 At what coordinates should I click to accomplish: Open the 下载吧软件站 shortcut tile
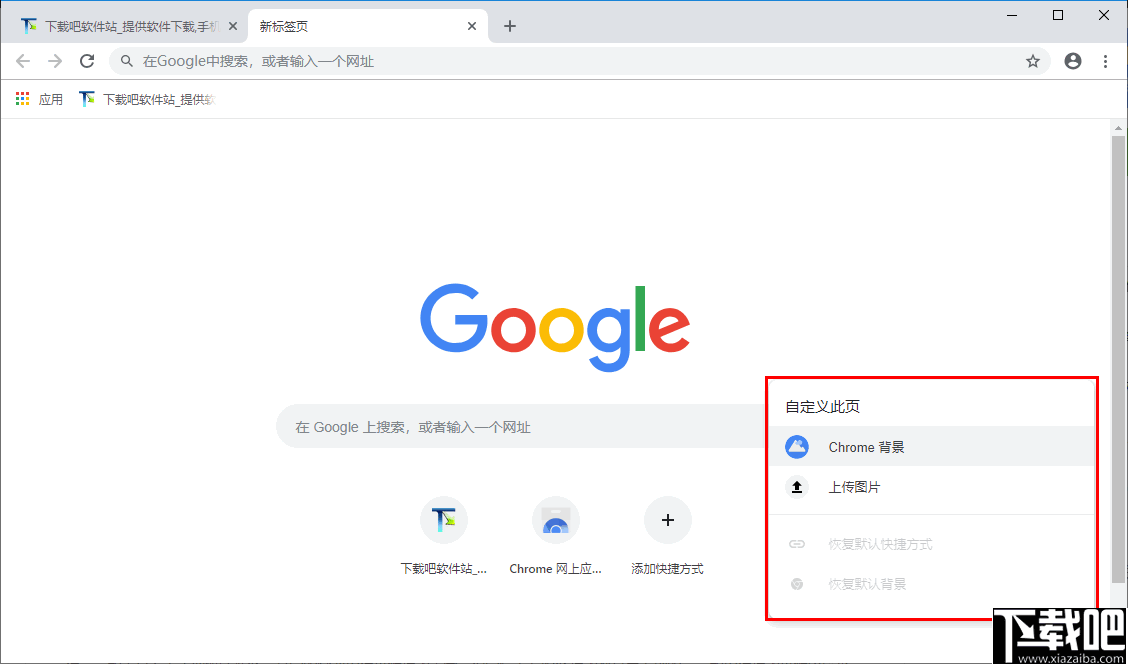444,520
